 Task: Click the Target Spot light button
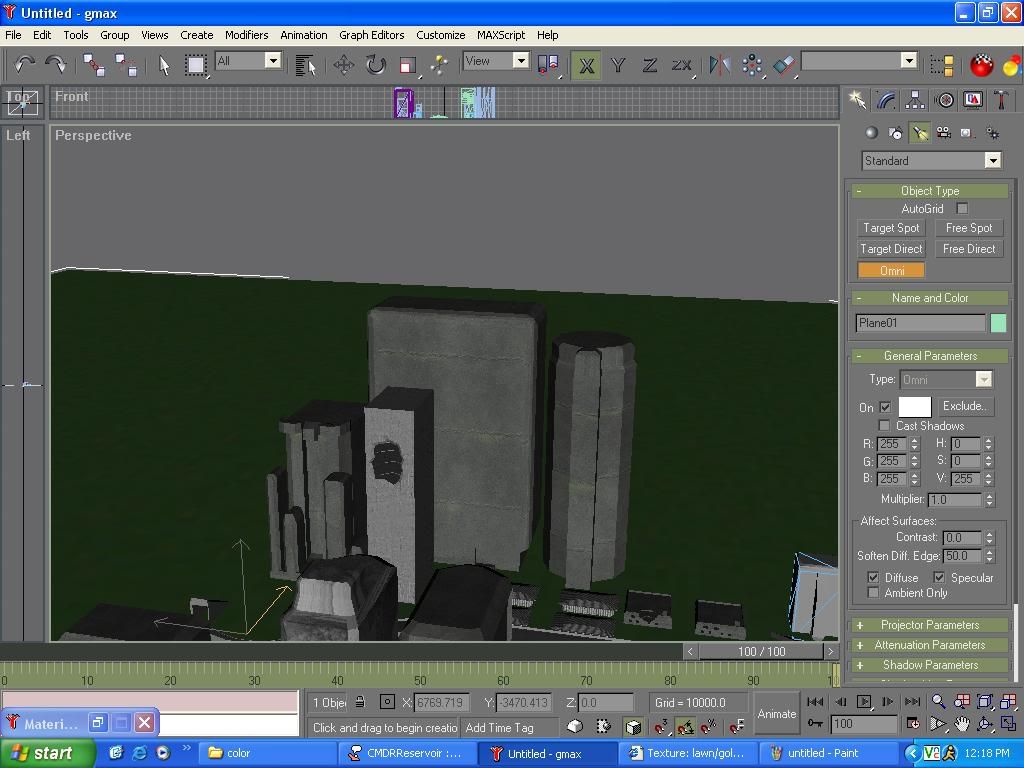coord(891,228)
